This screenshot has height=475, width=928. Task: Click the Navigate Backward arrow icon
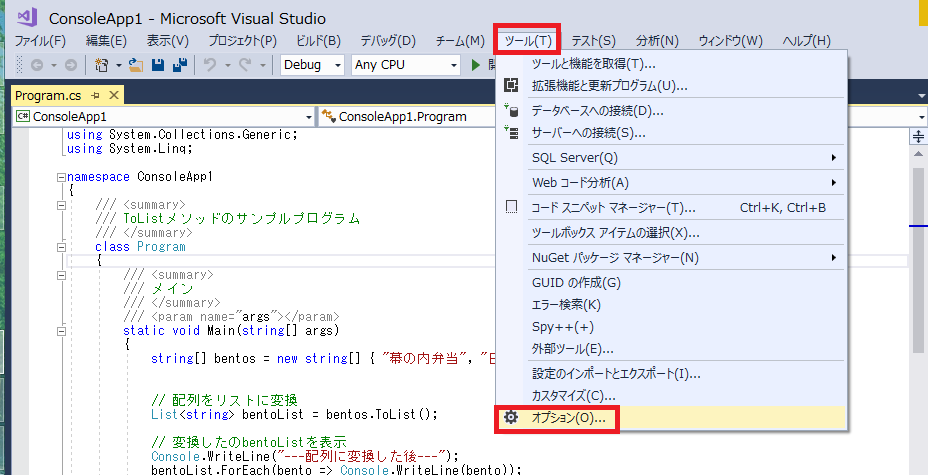point(37,66)
